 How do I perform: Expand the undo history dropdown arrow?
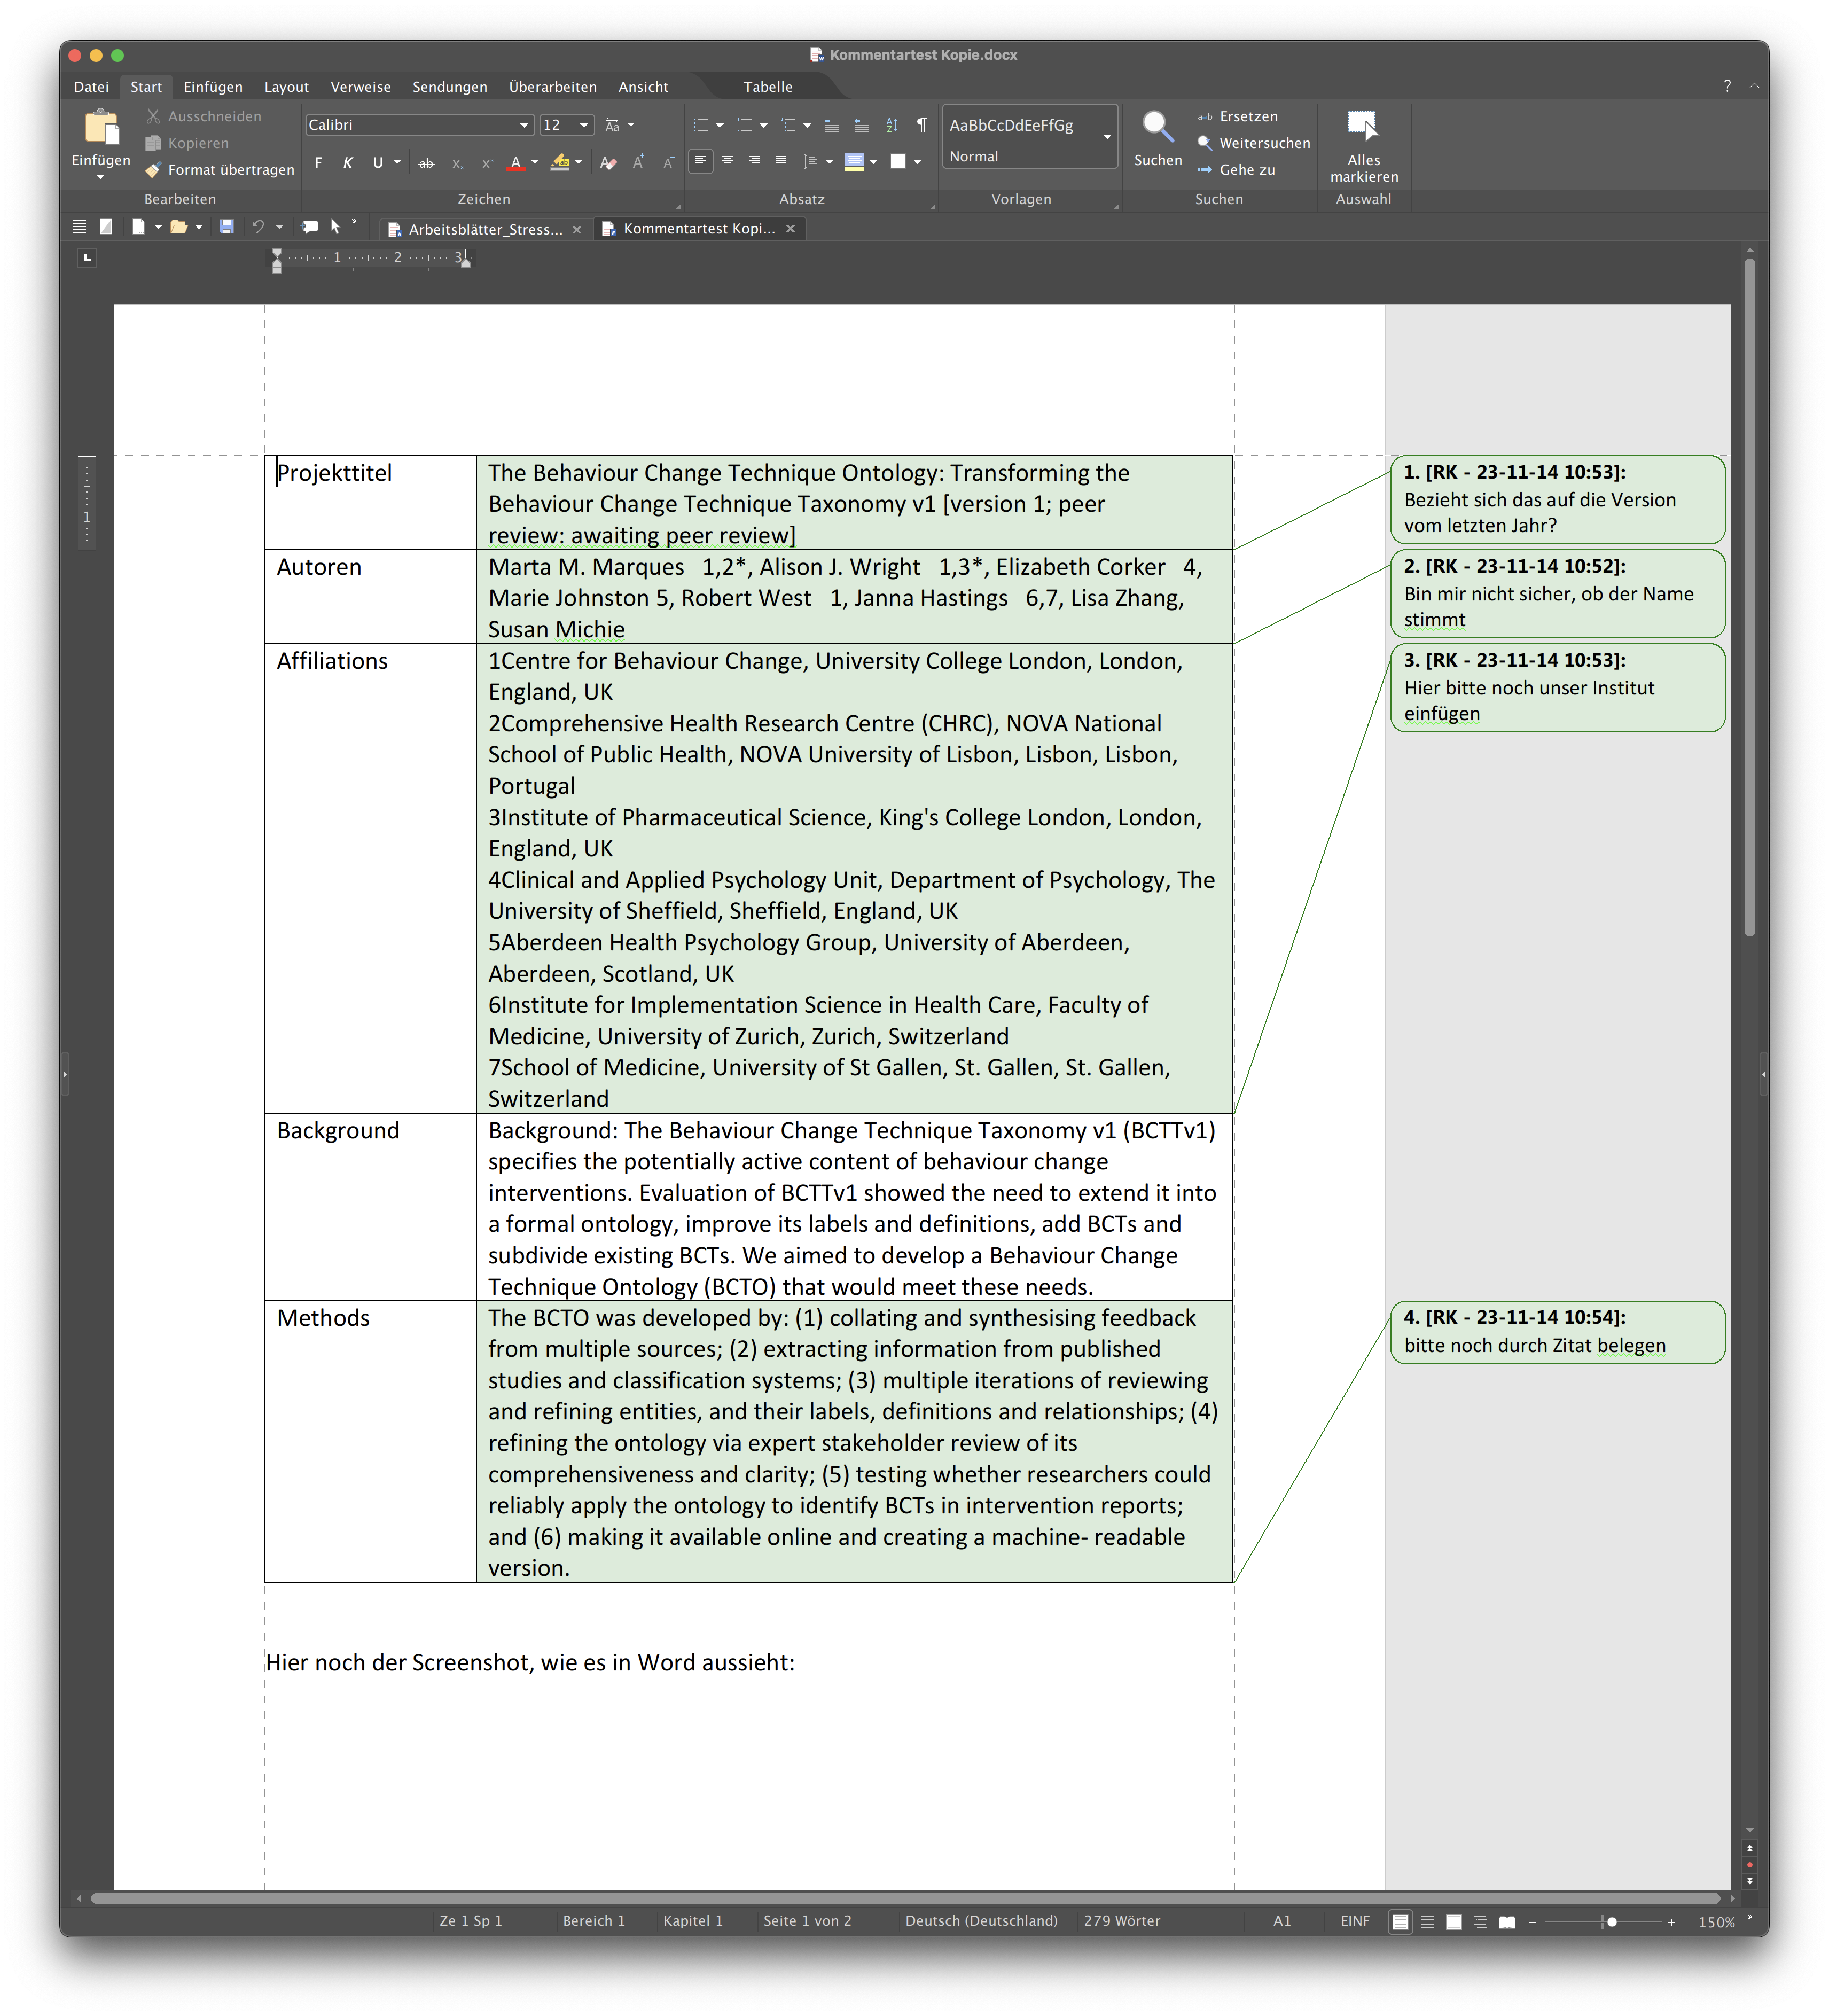click(279, 227)
